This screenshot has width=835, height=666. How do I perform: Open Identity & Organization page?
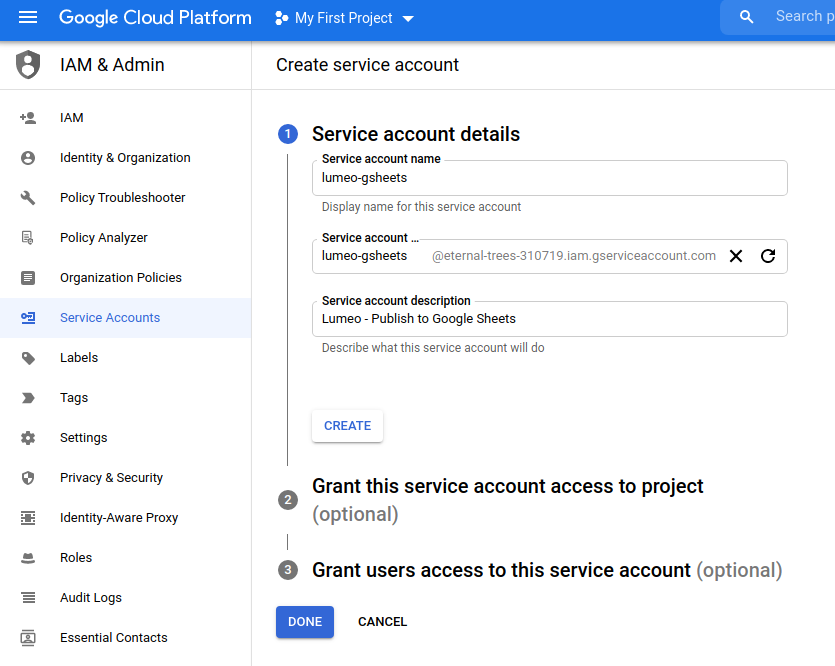126,158
